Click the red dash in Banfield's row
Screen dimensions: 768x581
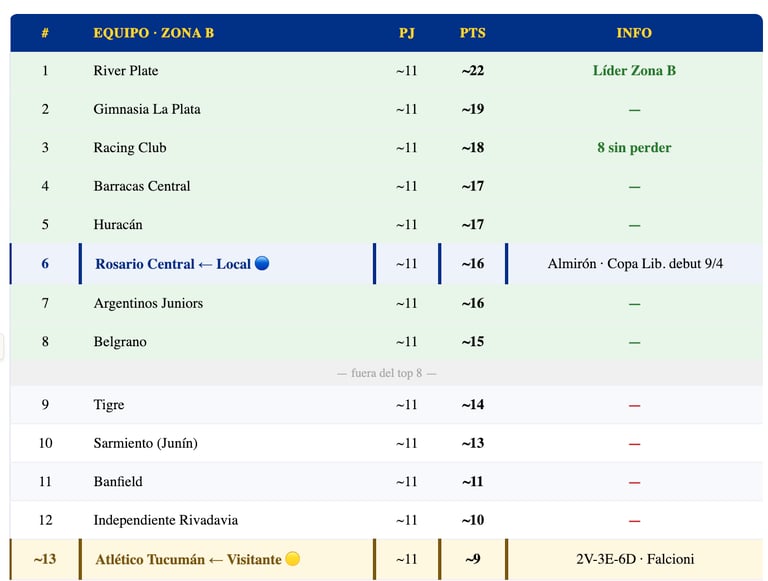click(x=634, y=482)
